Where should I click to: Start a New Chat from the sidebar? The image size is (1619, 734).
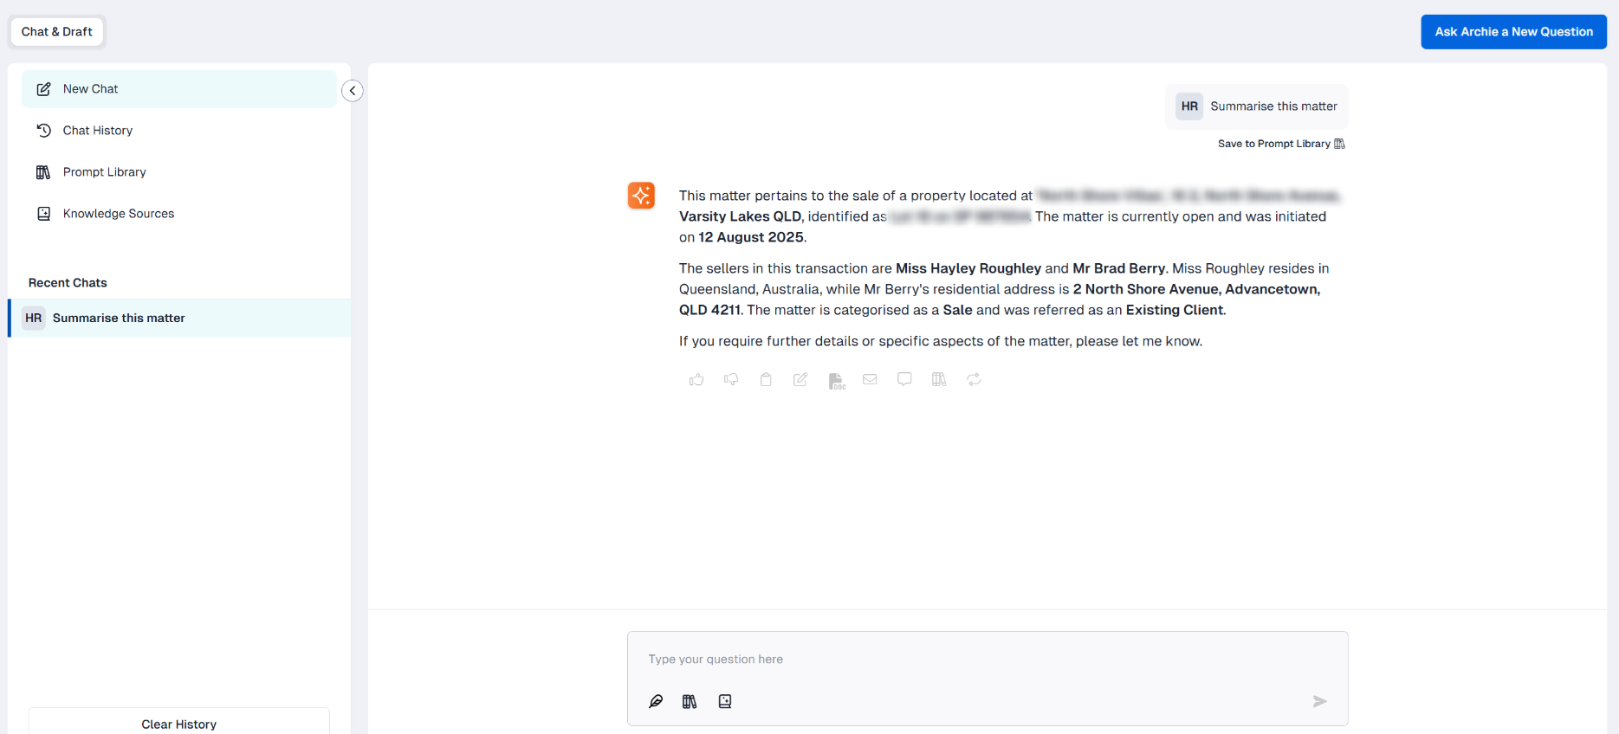(179, 89)
